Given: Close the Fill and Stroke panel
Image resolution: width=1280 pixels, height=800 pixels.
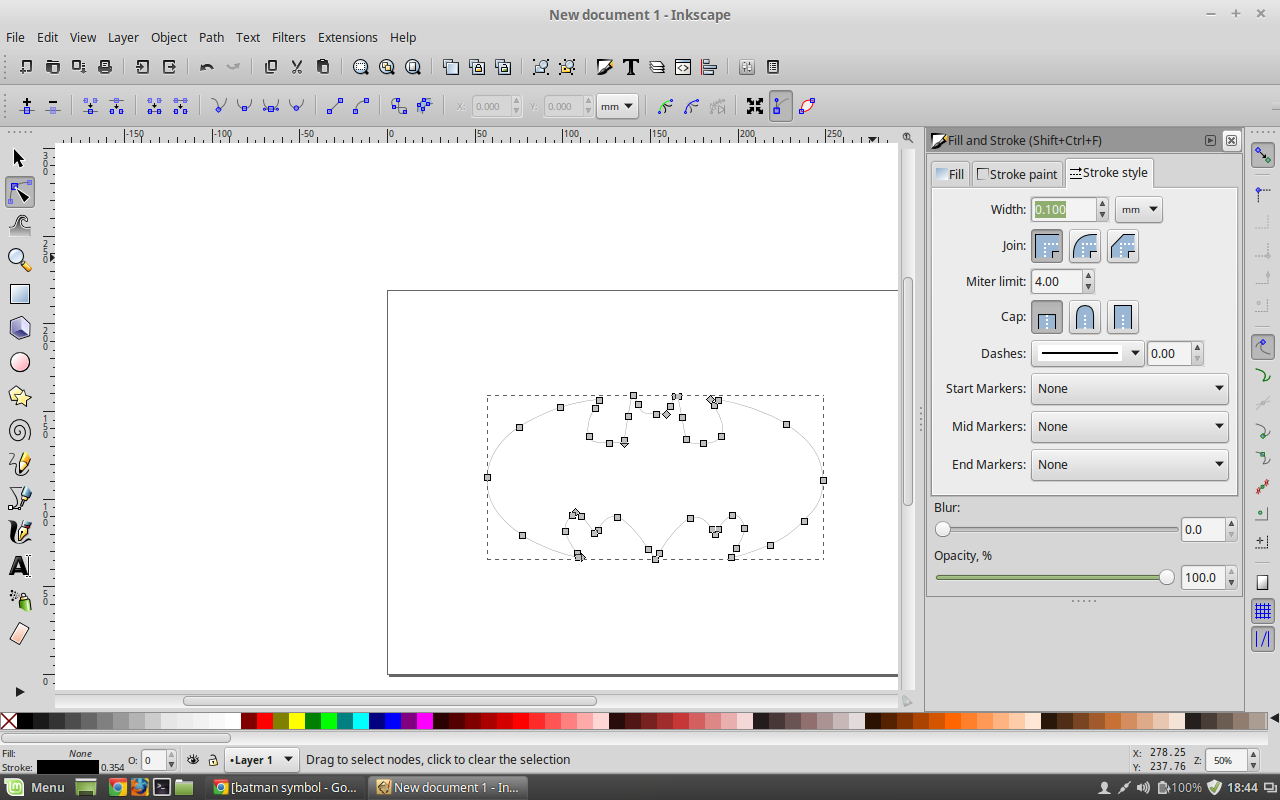Looking at the screenshot, I should tap(1231, 141).
